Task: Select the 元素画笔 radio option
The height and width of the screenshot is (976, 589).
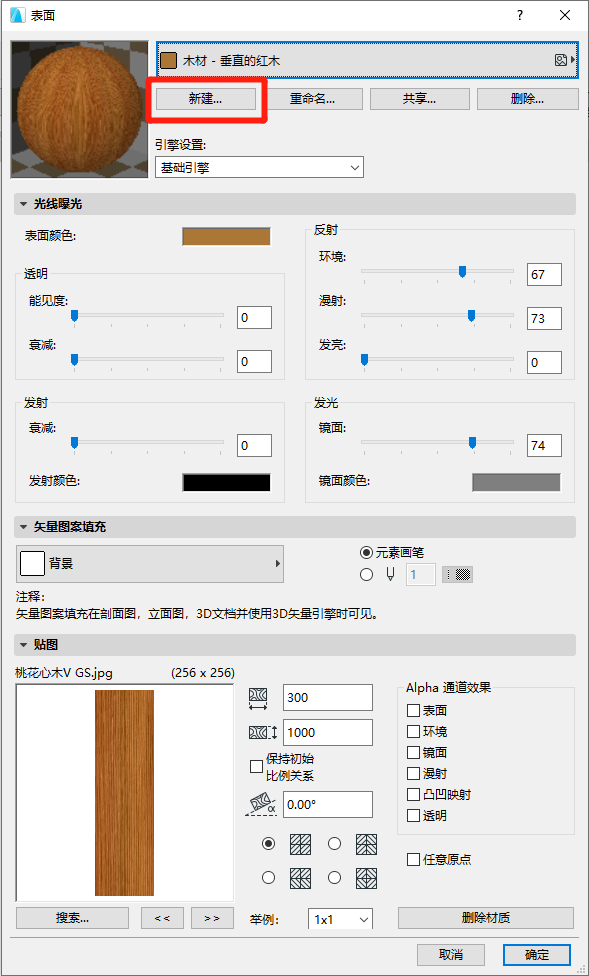Action: pos(366,552)
